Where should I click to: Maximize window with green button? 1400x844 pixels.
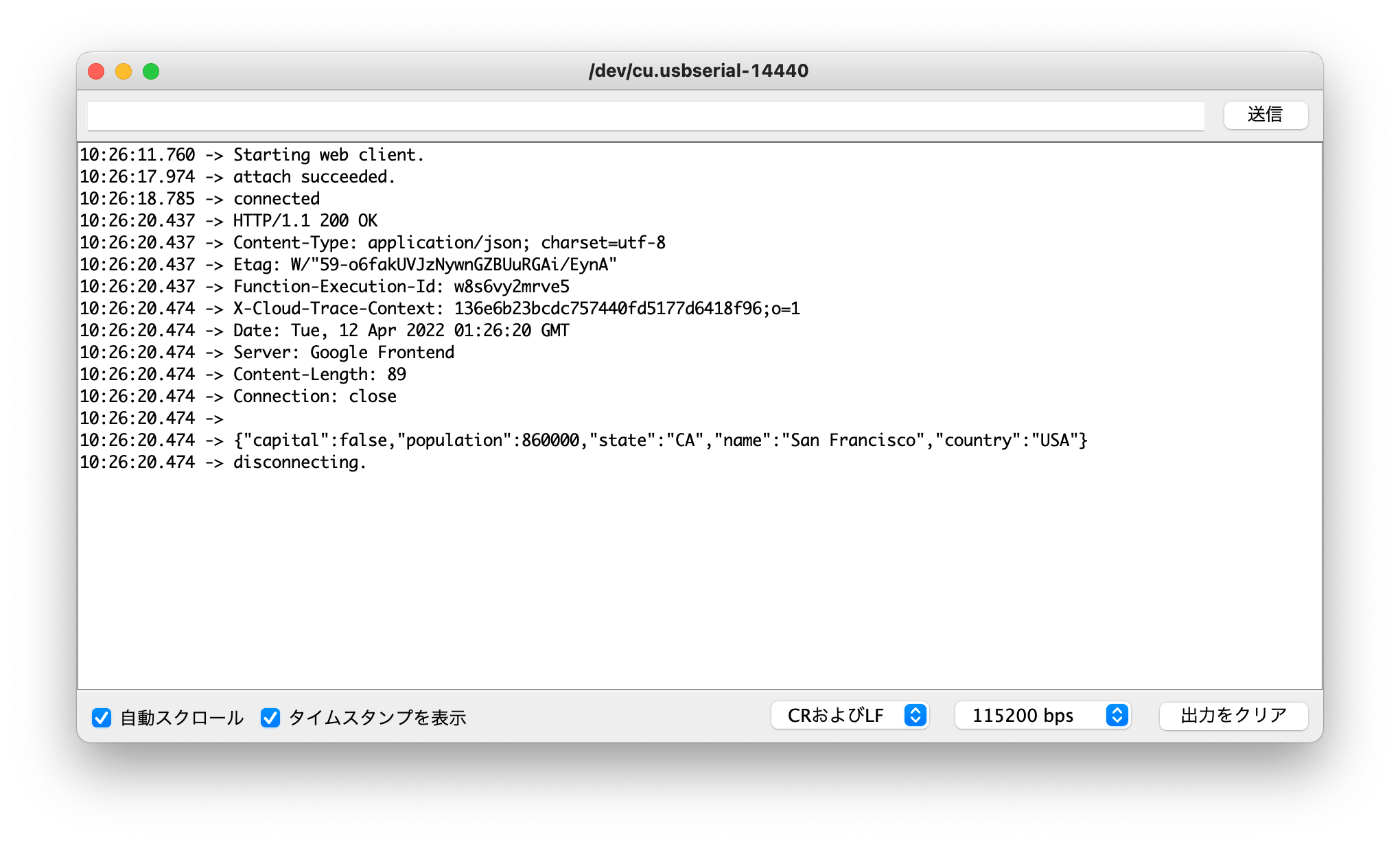151,71
